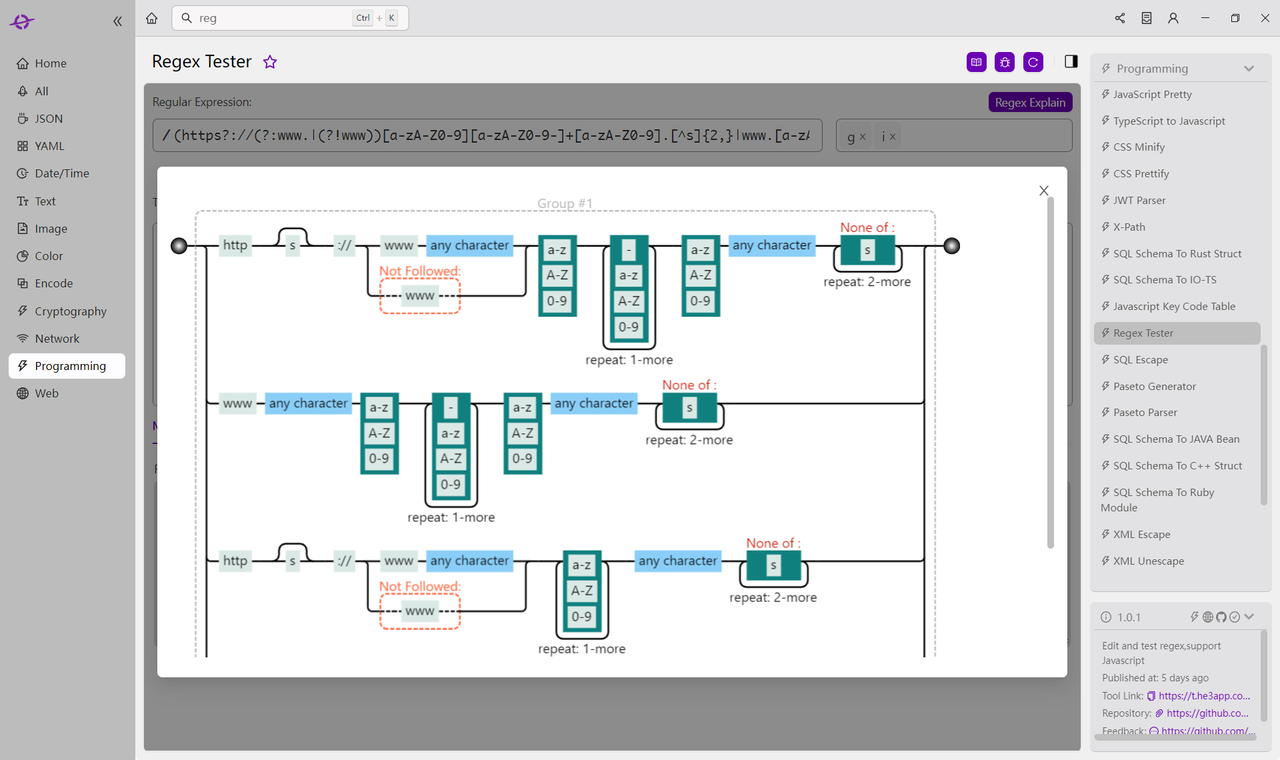Select Regex Tester in tool list

tap(1177, 333)
